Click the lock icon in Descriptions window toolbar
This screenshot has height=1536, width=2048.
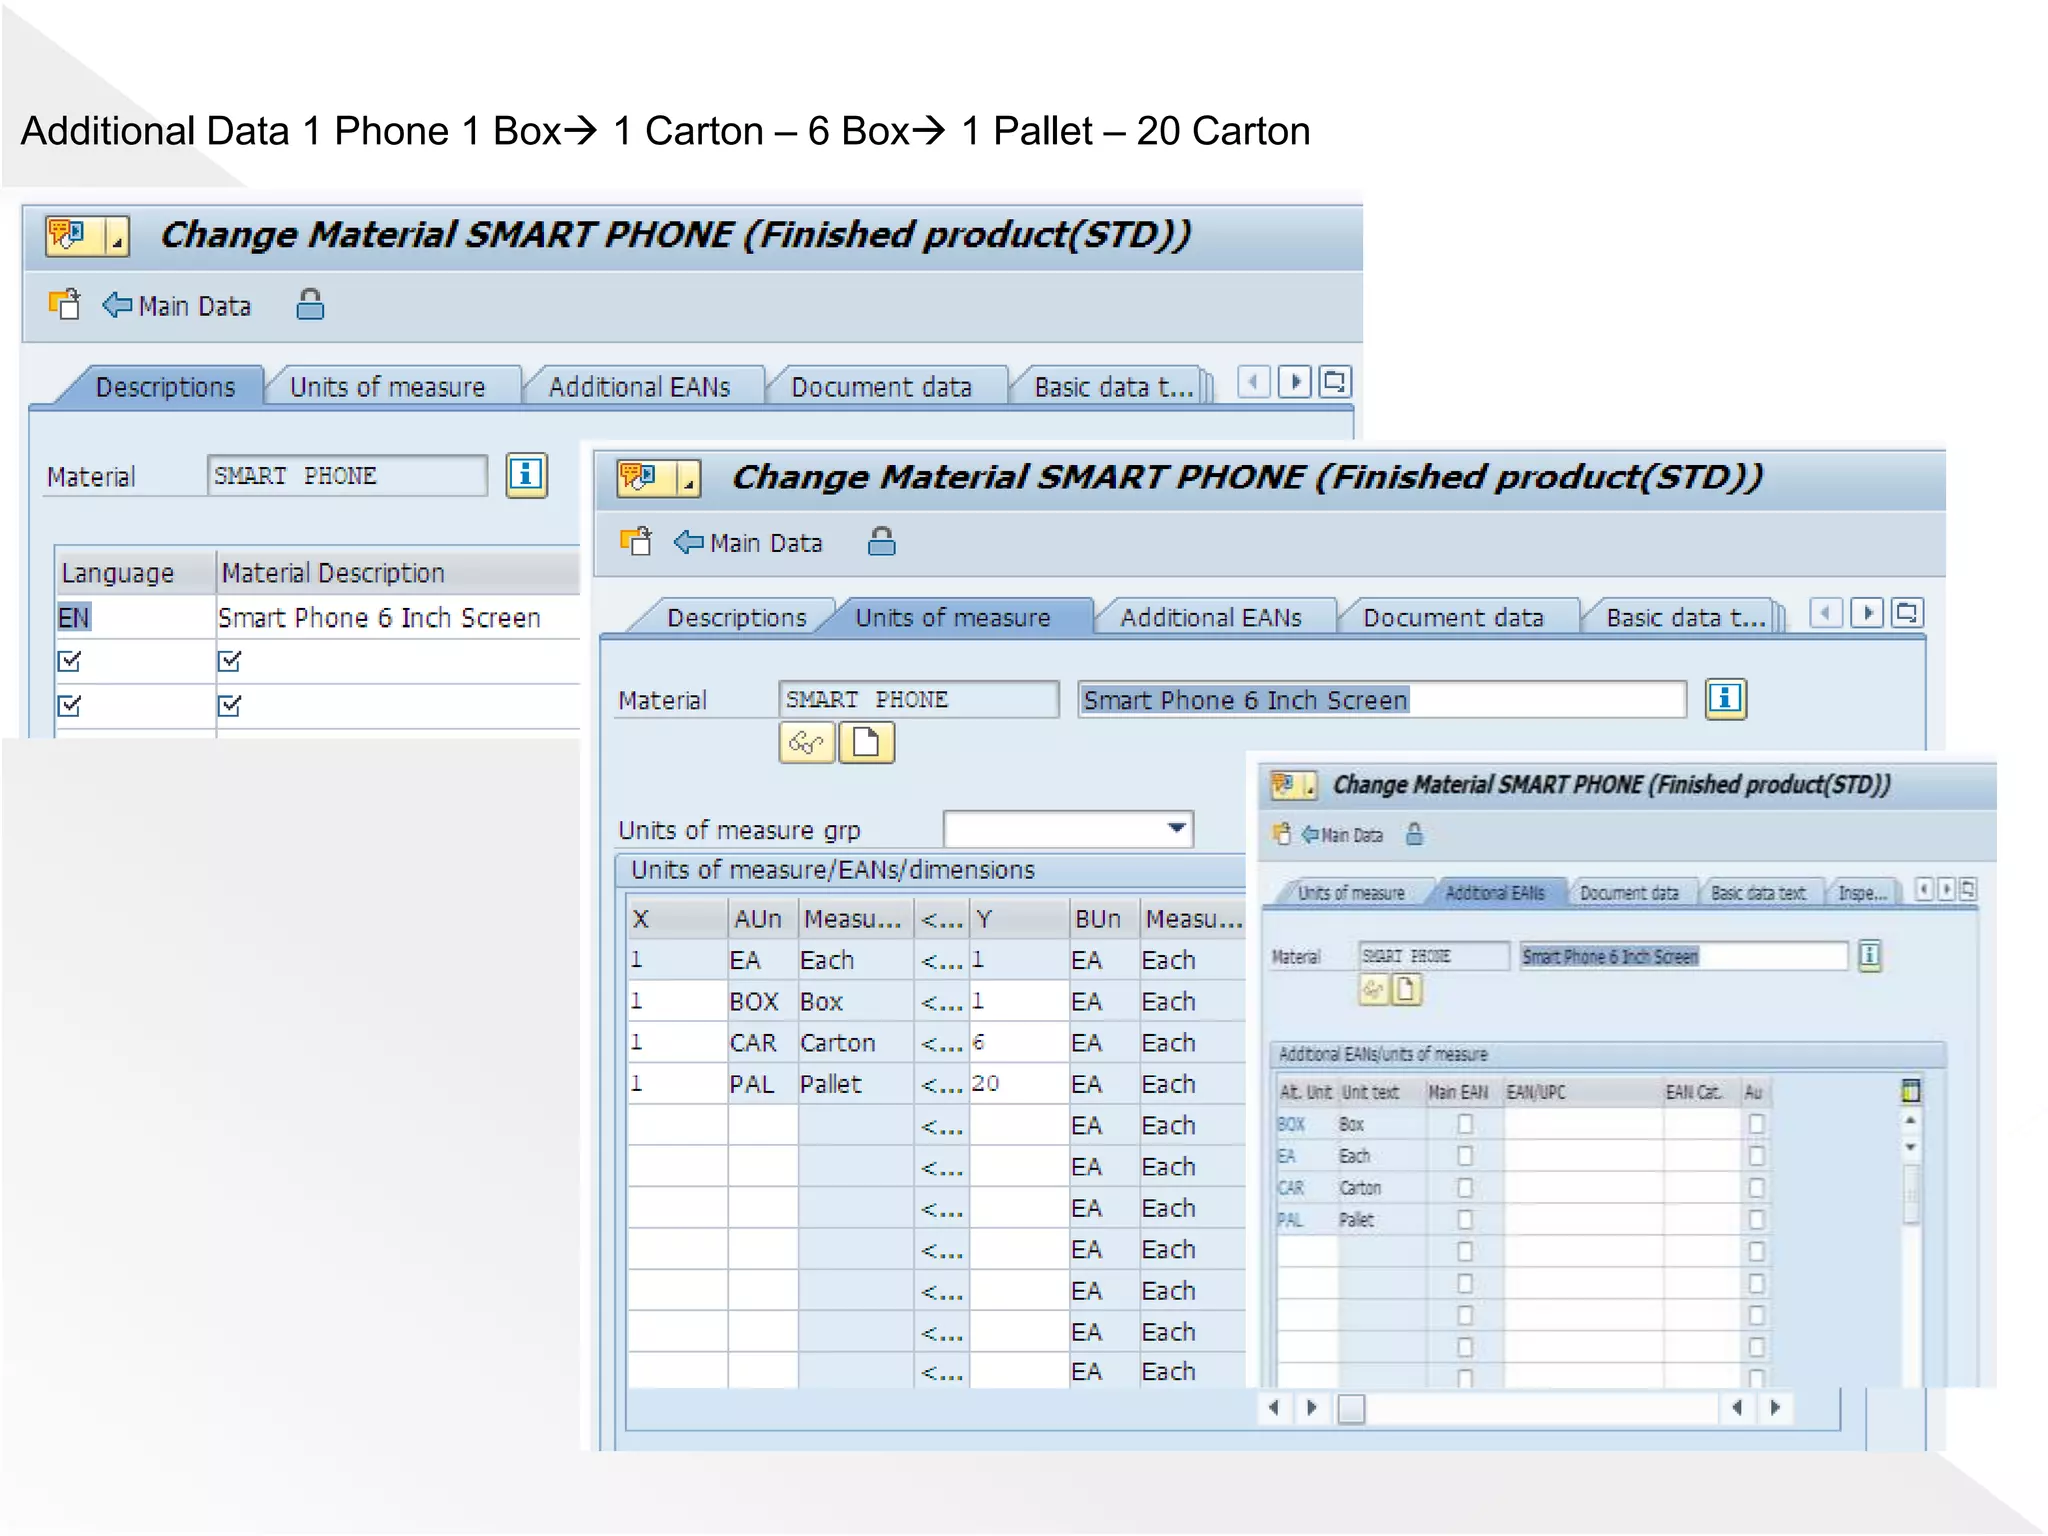pyautogui.click(x=310, y=304)
